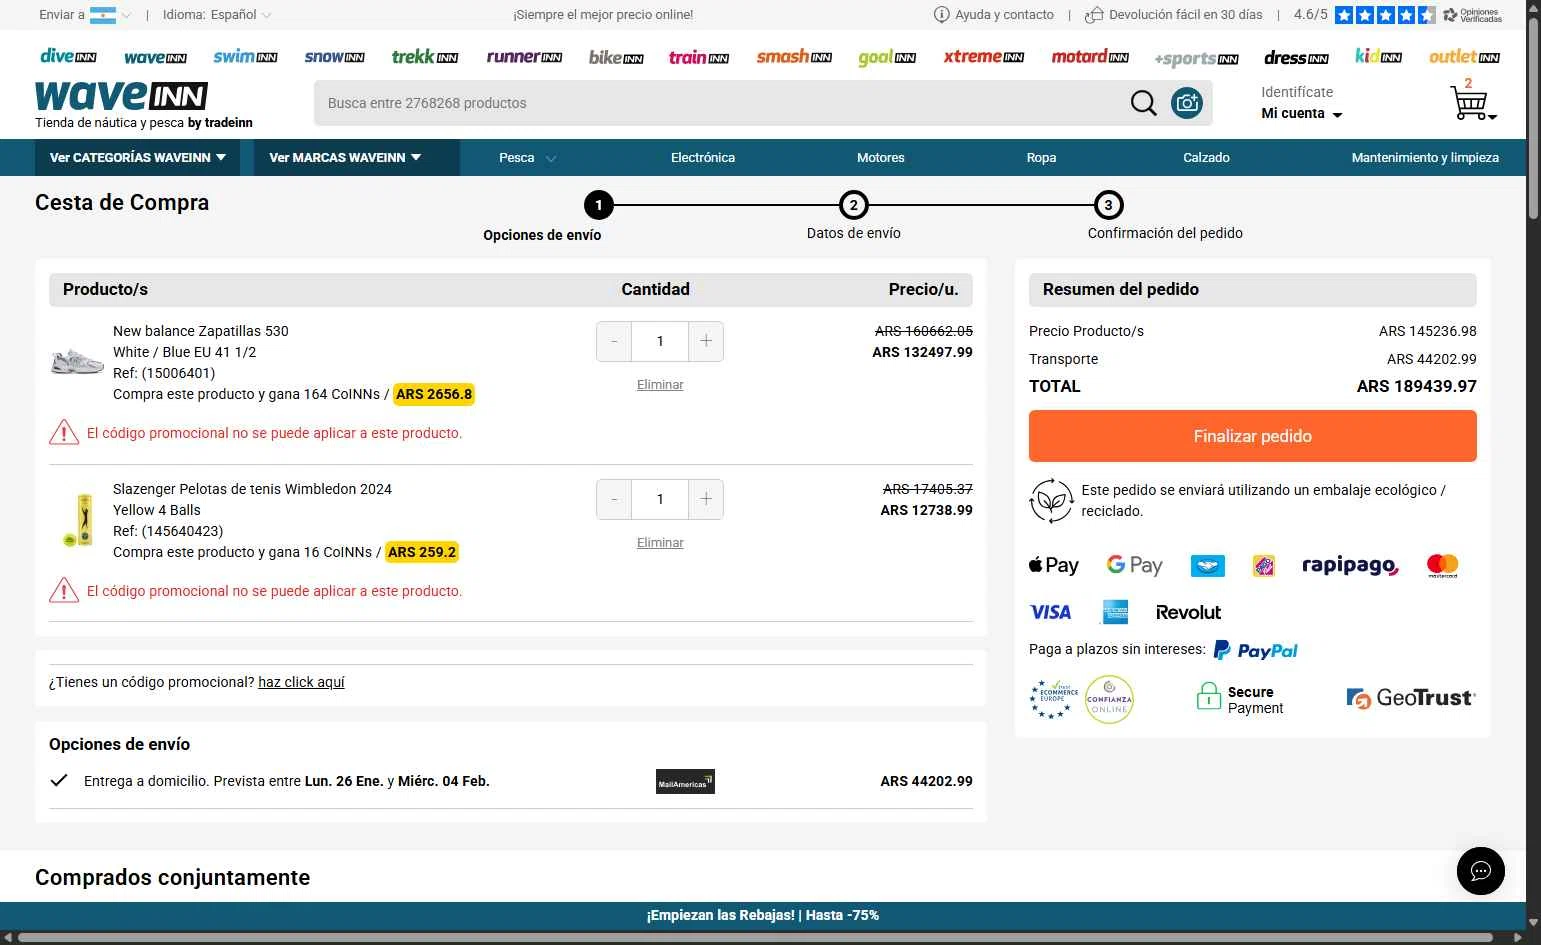
Task: Open the dressinn store logo
Action: [x=1296, y=57]
